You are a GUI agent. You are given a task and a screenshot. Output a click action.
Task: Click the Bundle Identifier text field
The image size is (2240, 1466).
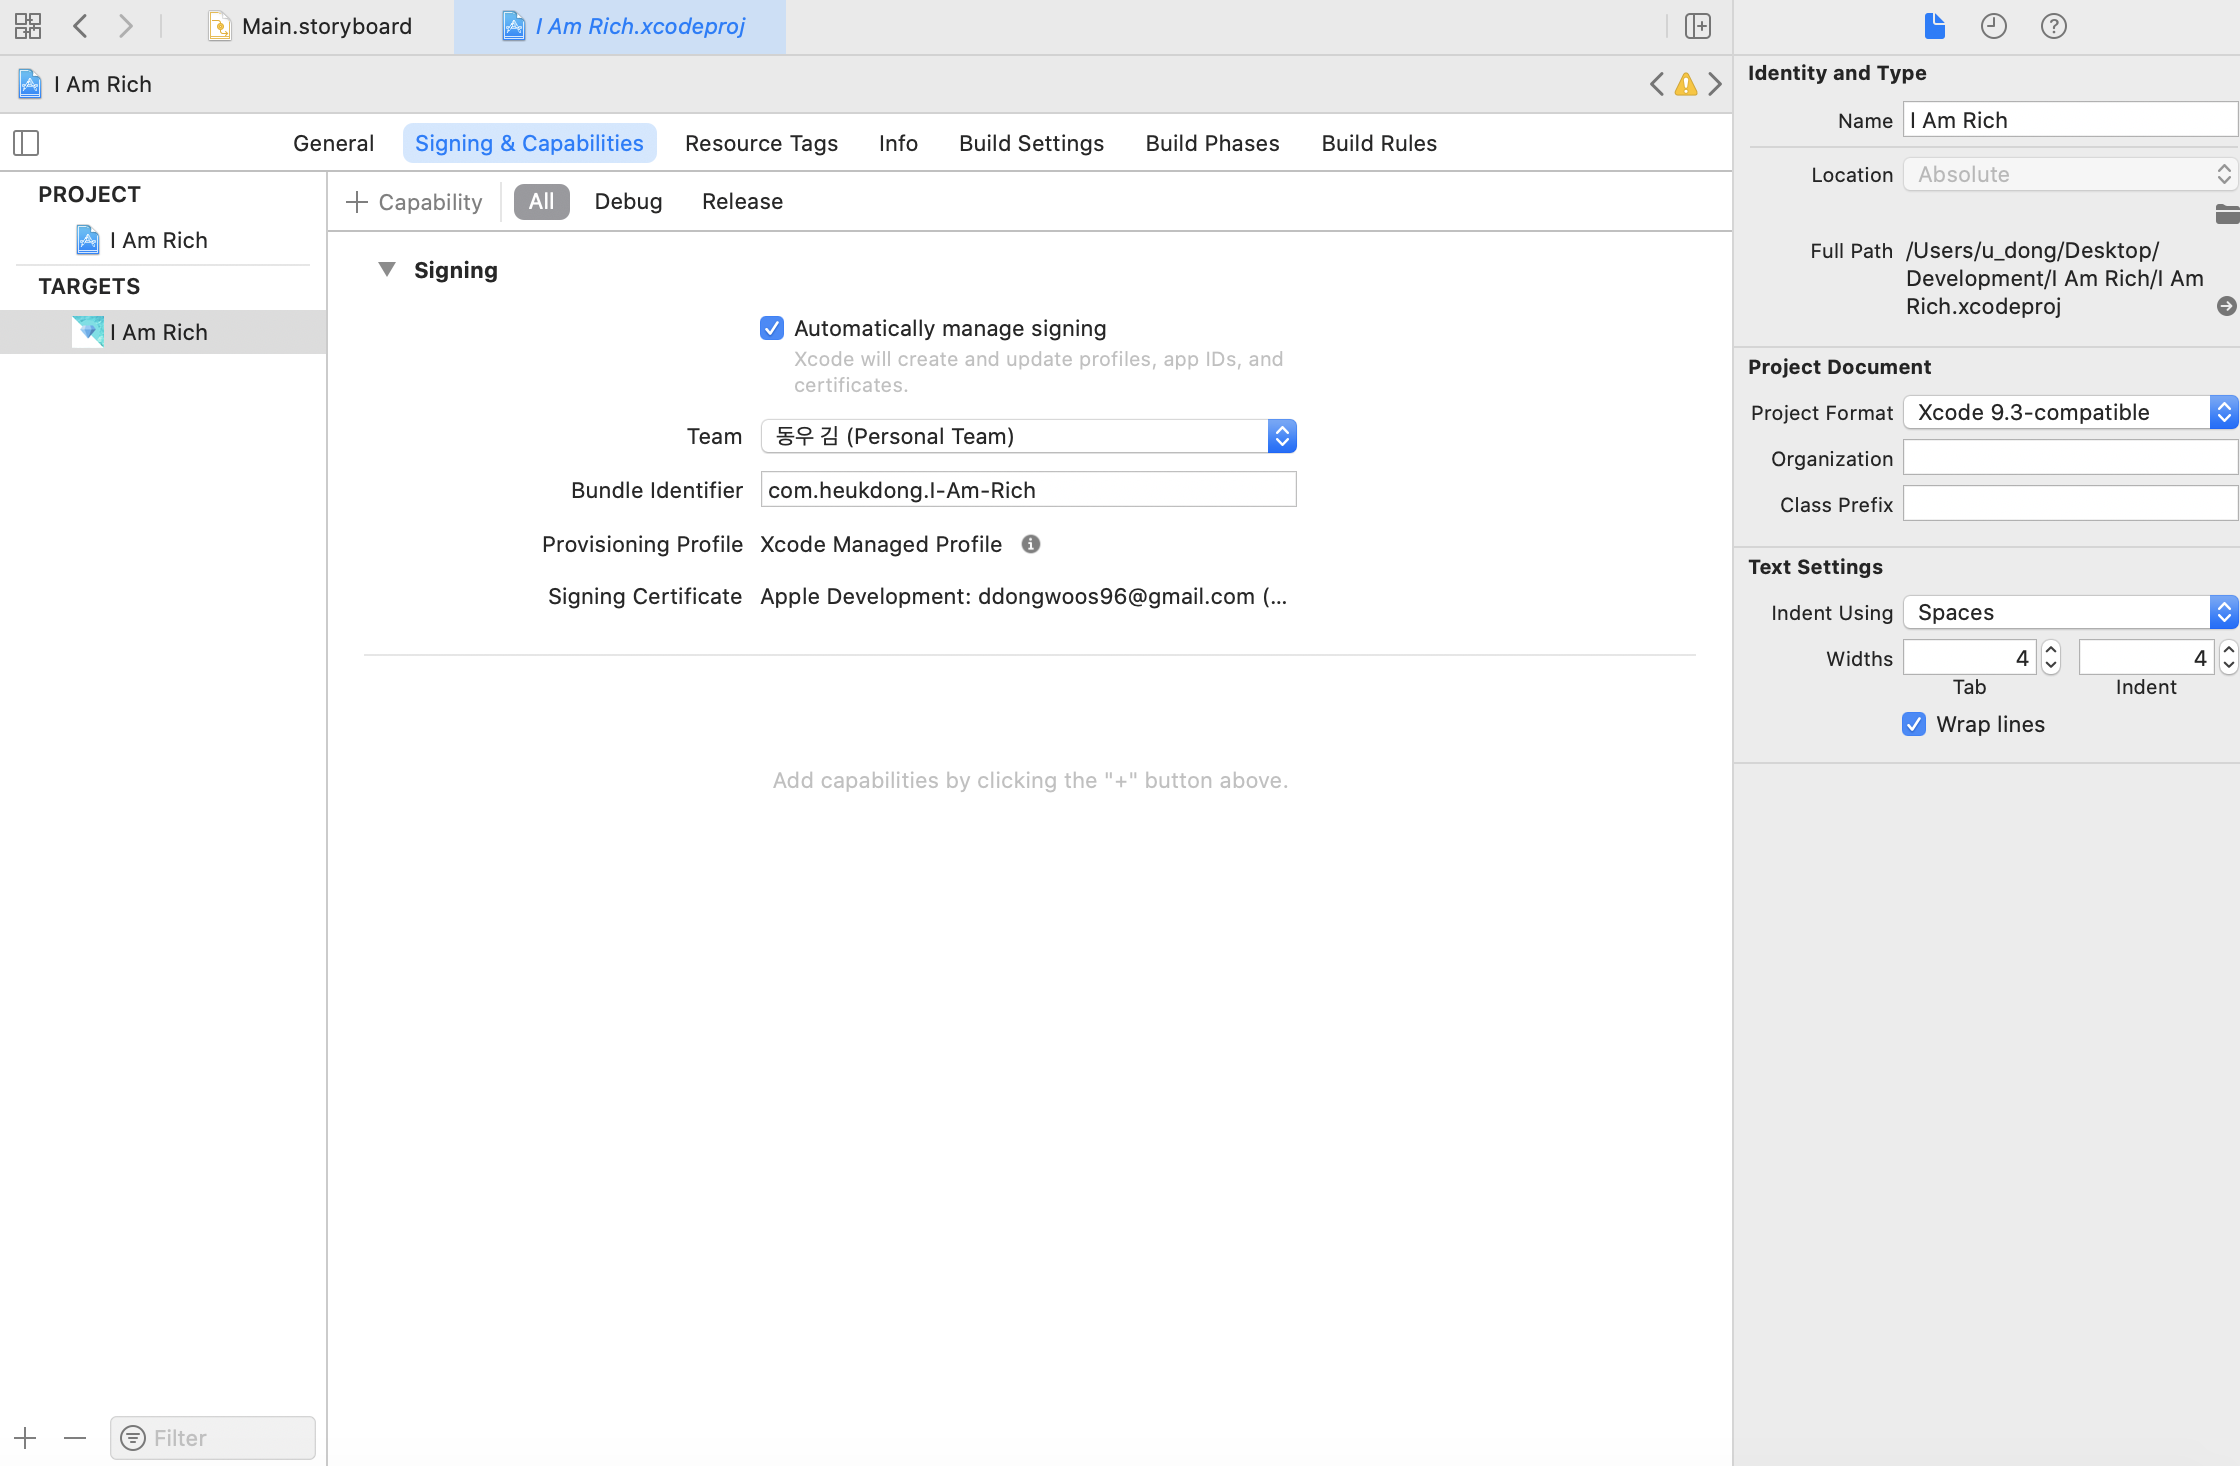pos(1028,490)
